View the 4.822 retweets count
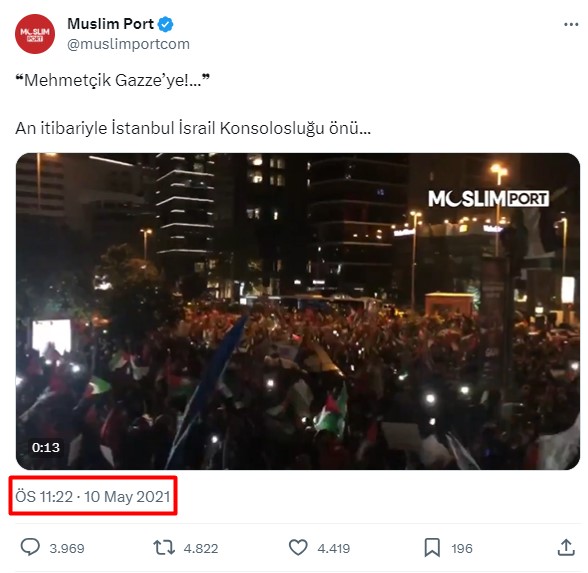The image size is (588, 573). click(201, 549)
